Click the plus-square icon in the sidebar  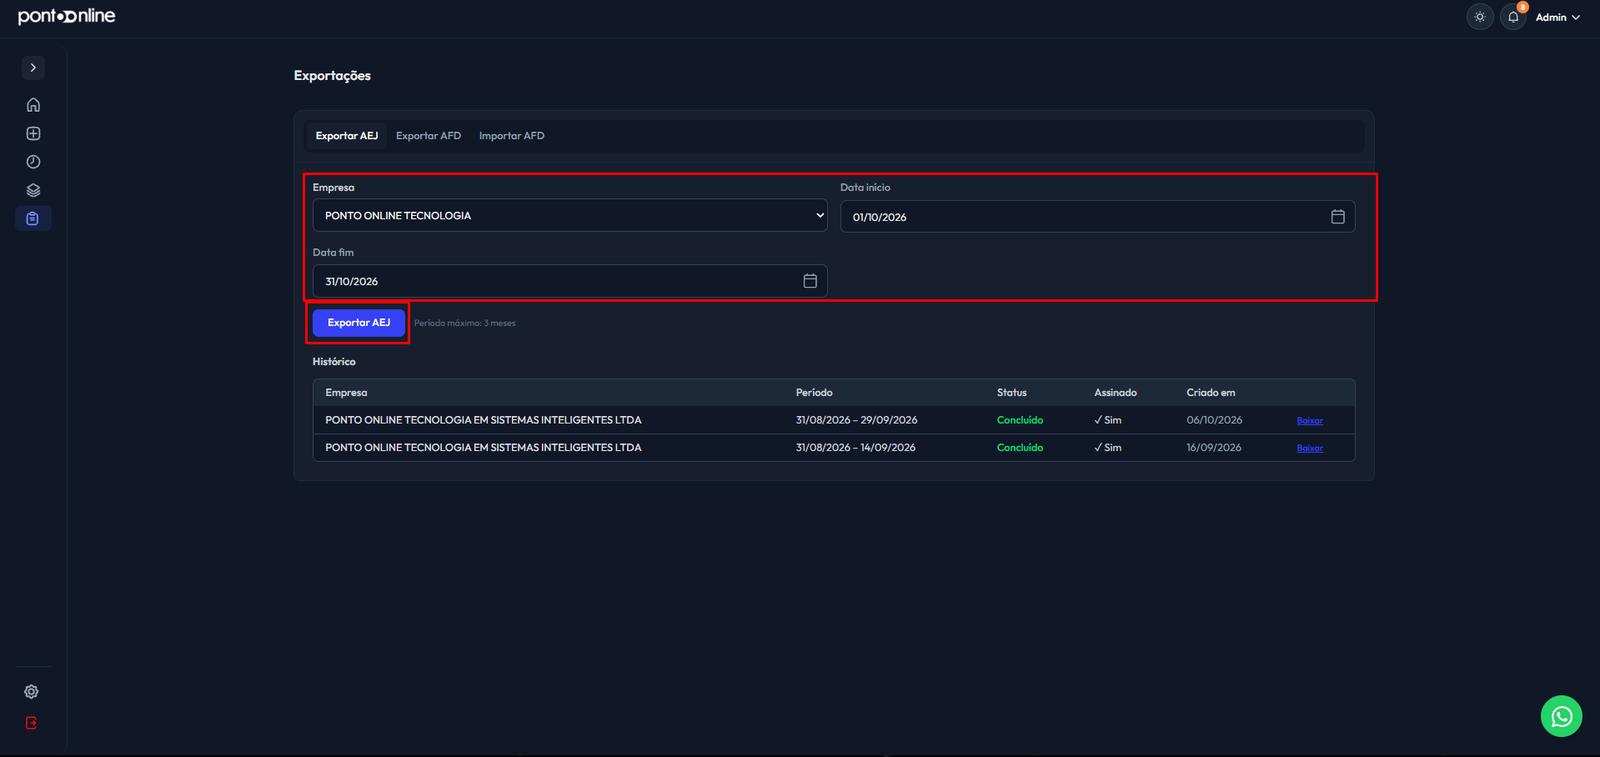[33, 133]
